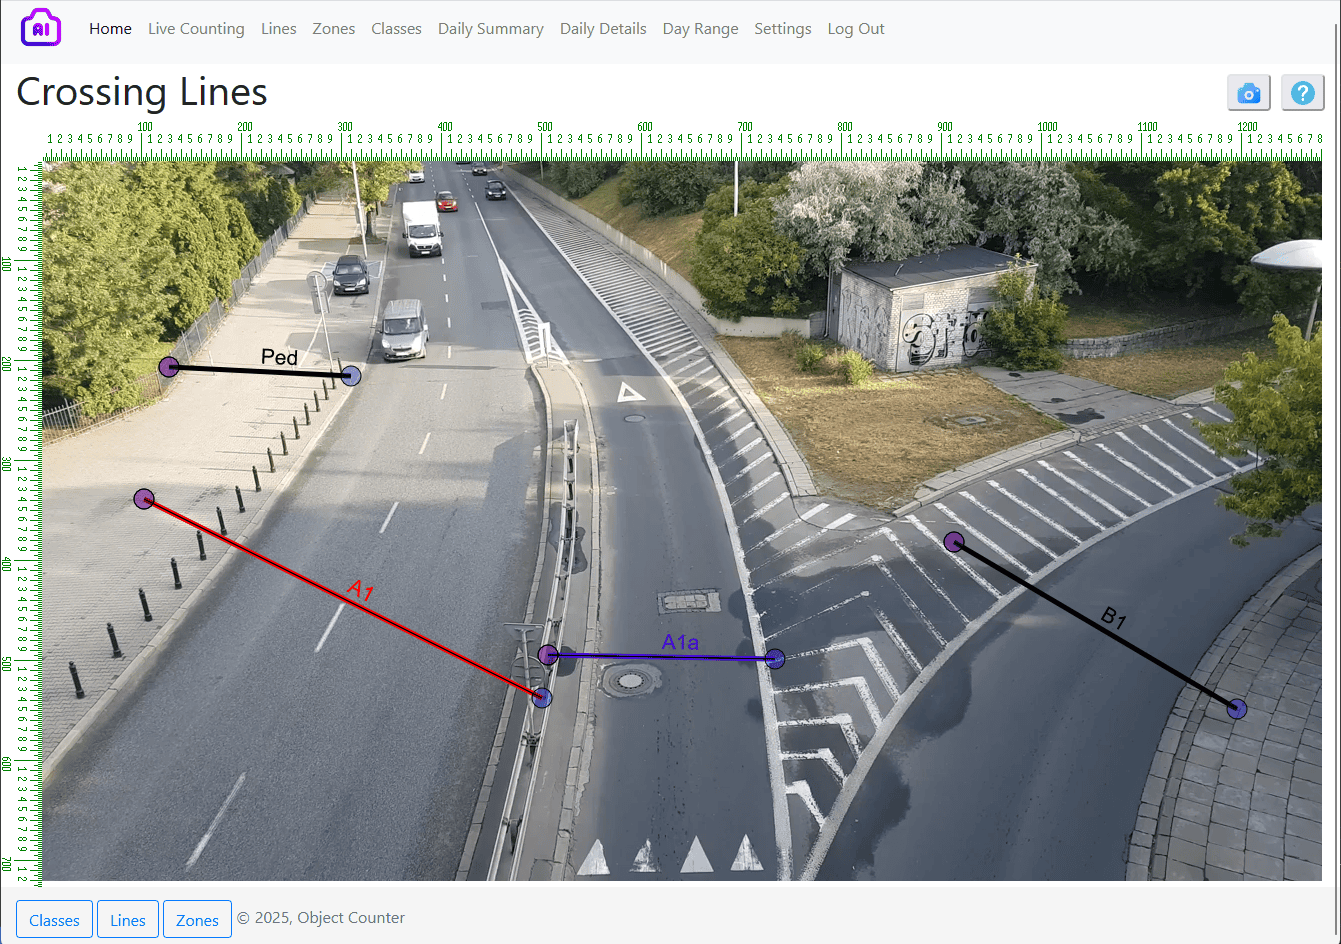This screenshot has width=1341, height=944.
Task: Select the blue end handle of line Ped
Action: click(x=351, y=376)
